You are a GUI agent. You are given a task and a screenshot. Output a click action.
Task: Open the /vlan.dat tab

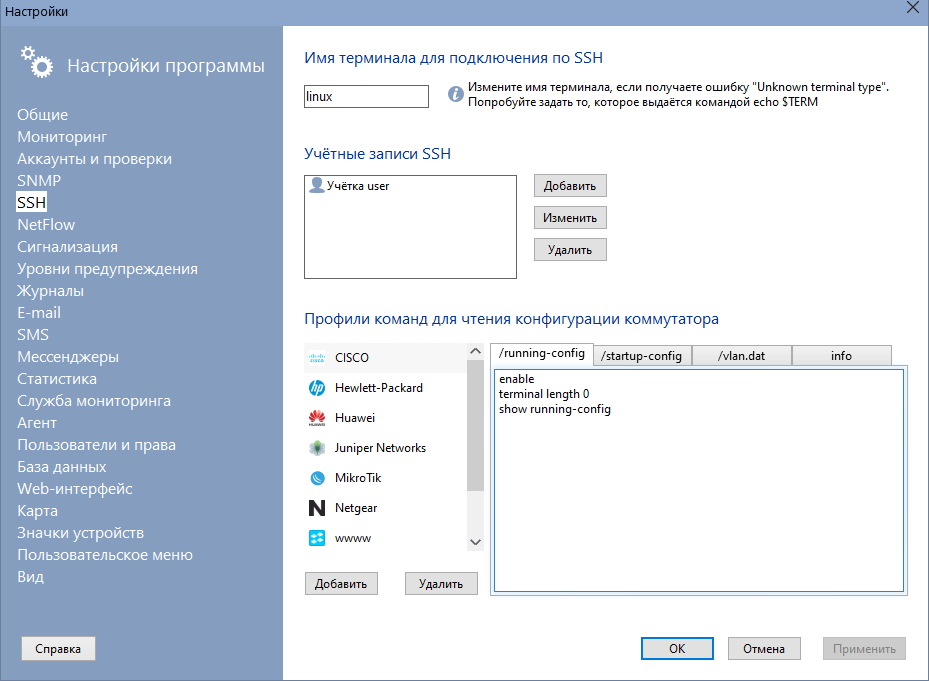pyautogui.click(x=741, y=356)
